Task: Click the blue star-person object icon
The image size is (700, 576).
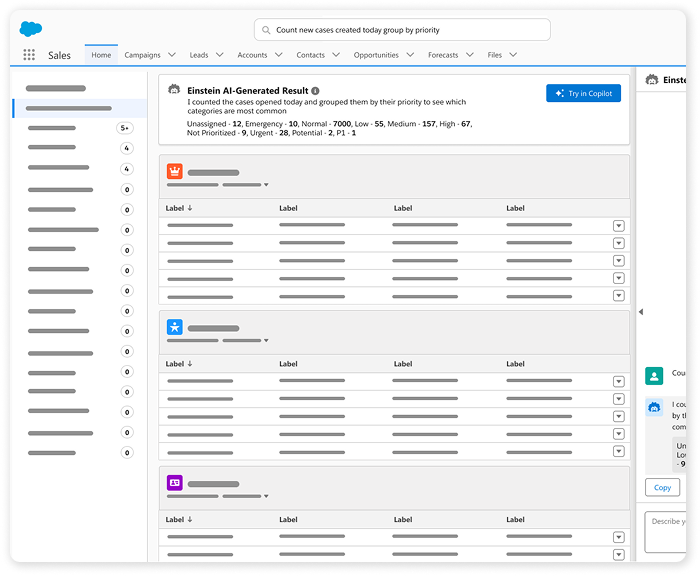Action: point(175,327)
